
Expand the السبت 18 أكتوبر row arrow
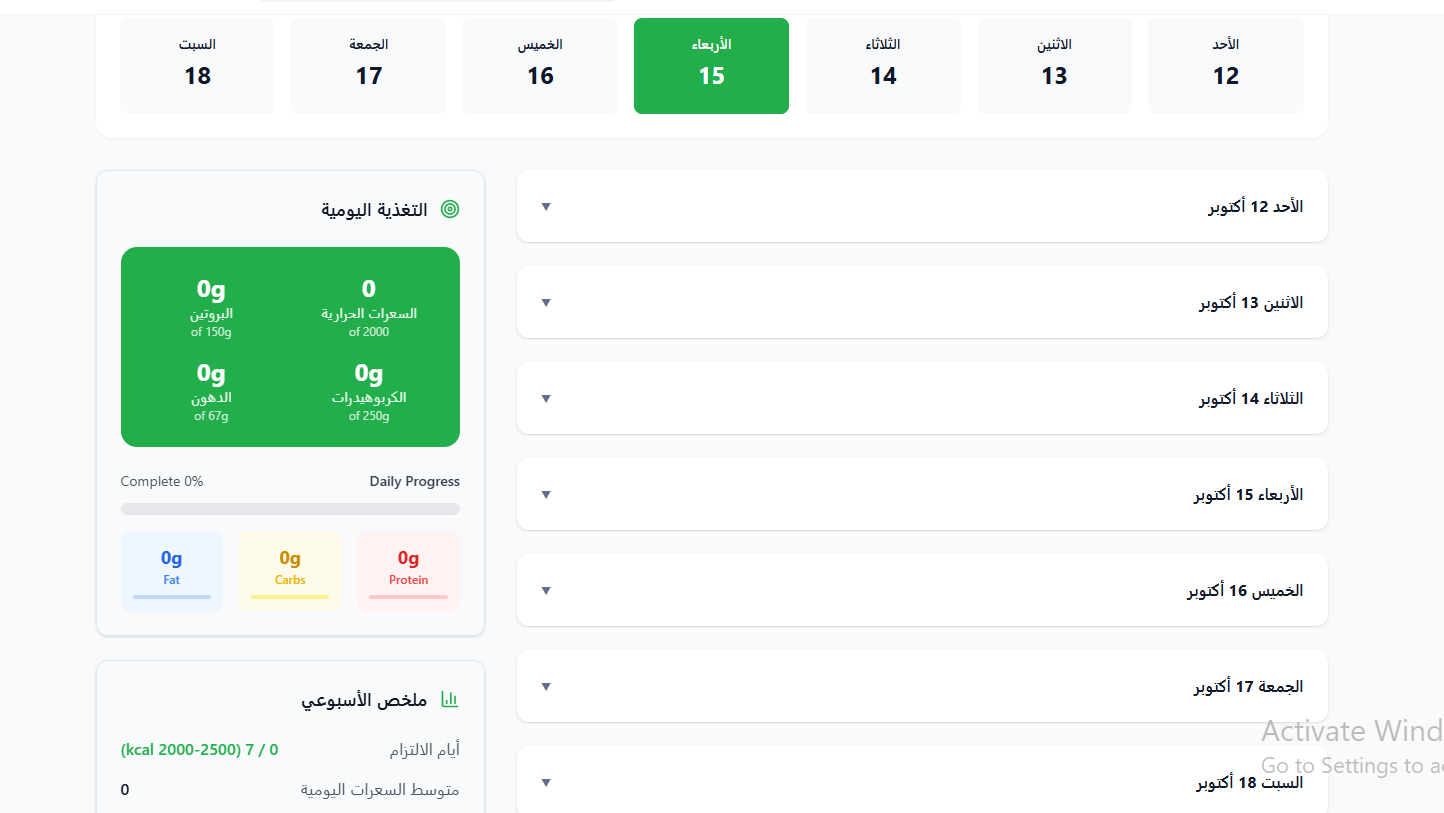click(x=546, y=783)
